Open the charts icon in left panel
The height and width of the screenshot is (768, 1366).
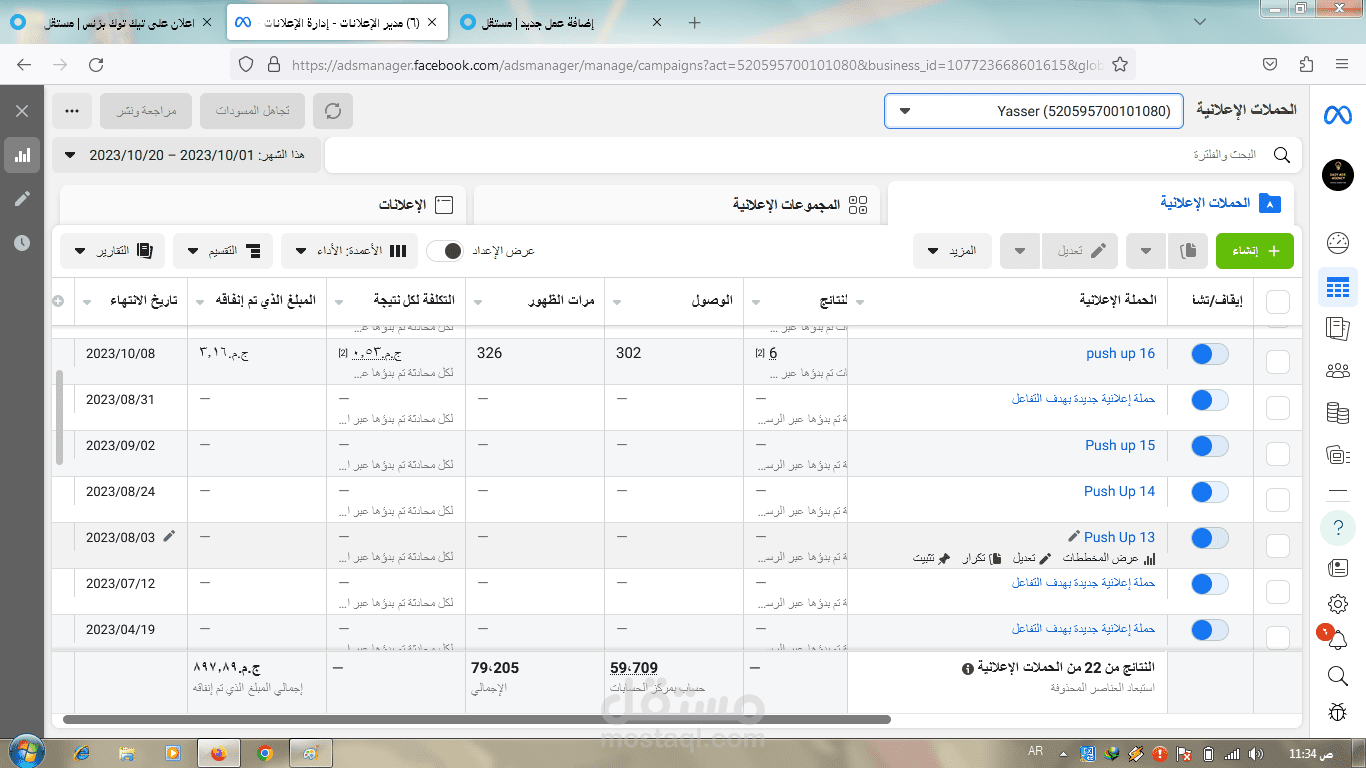(x=22, y=155)
